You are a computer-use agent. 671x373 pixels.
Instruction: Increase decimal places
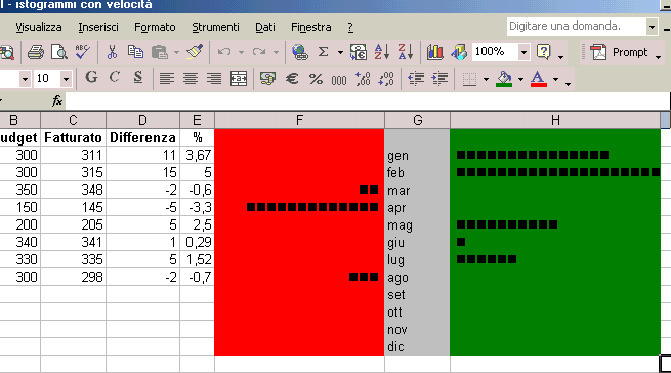tap(363, 79)
